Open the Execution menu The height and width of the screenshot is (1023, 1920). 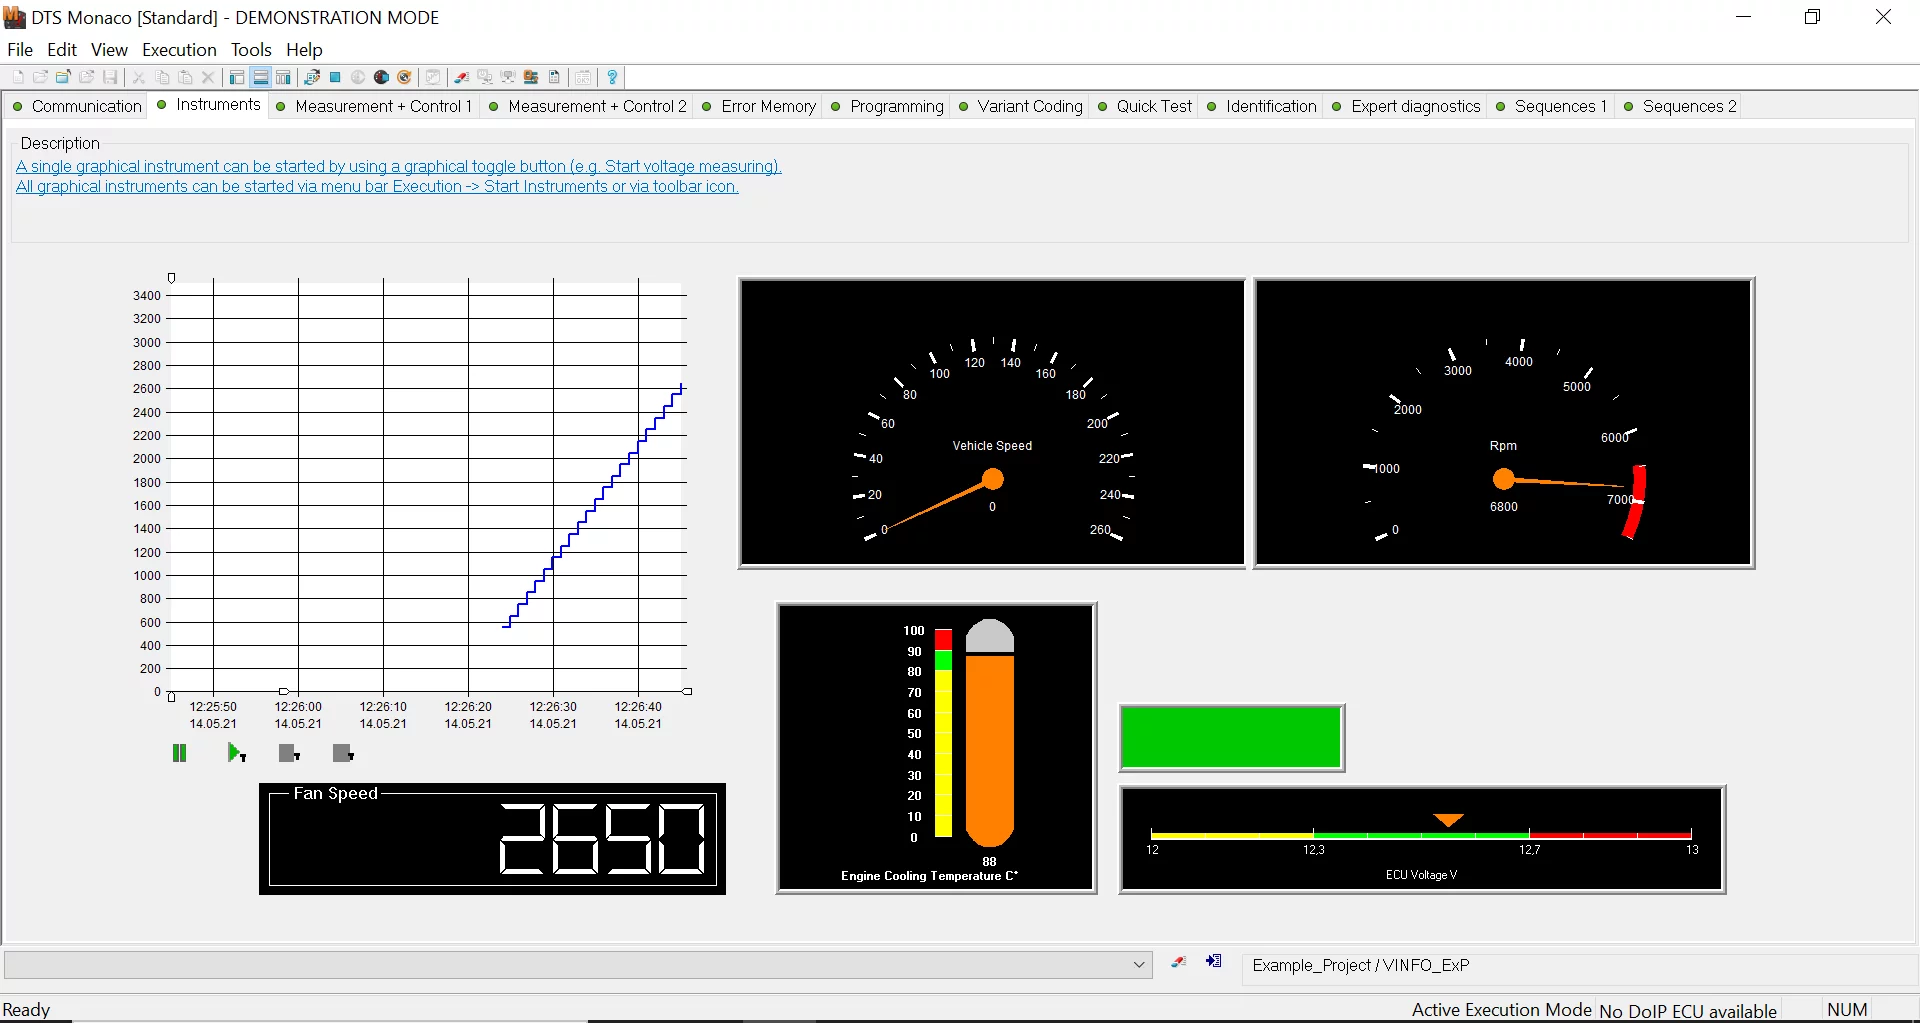click(x=179, y=50)
